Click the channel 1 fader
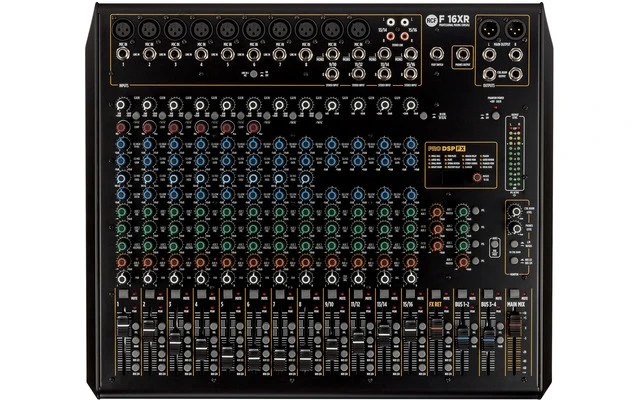The image size is (640, 400). coord(123,326)
